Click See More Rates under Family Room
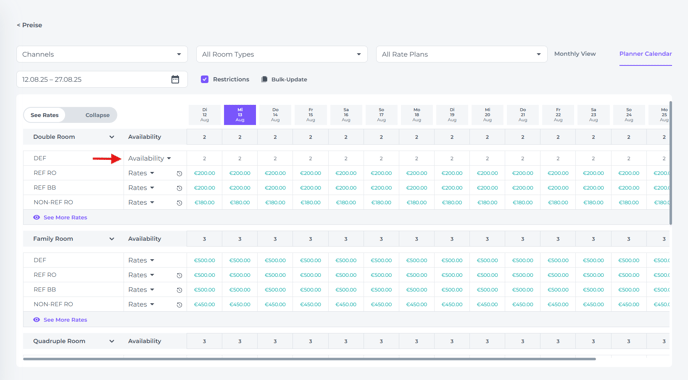This screenshot has width=688, height=380. [65, 319]
